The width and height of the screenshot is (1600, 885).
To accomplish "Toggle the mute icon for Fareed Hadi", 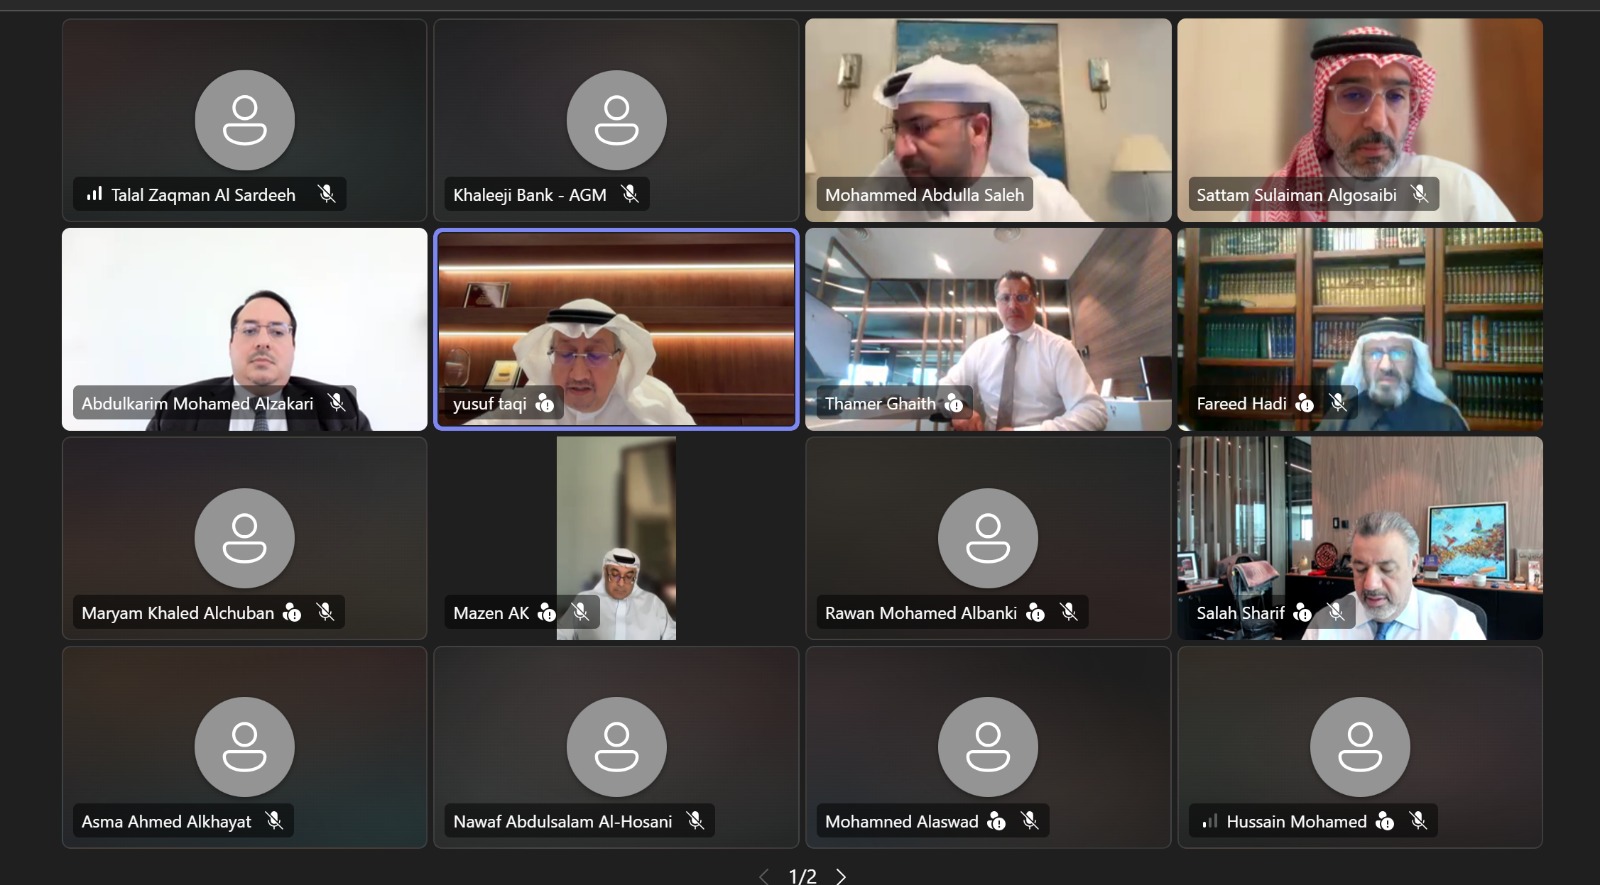I will tap(1338, 403).
